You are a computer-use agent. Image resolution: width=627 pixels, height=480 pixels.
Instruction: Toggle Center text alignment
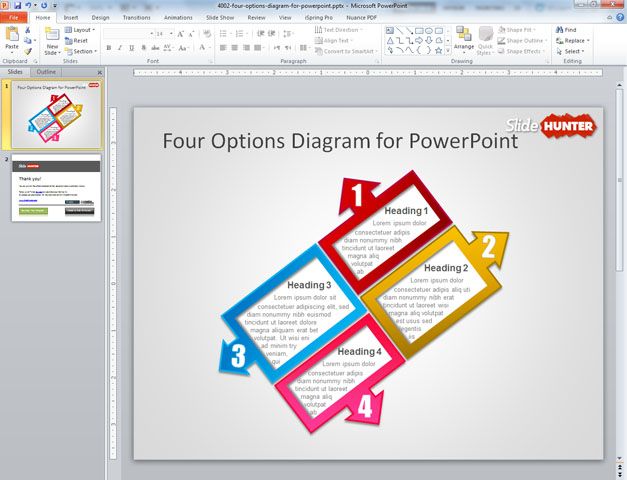coord(234,48)
